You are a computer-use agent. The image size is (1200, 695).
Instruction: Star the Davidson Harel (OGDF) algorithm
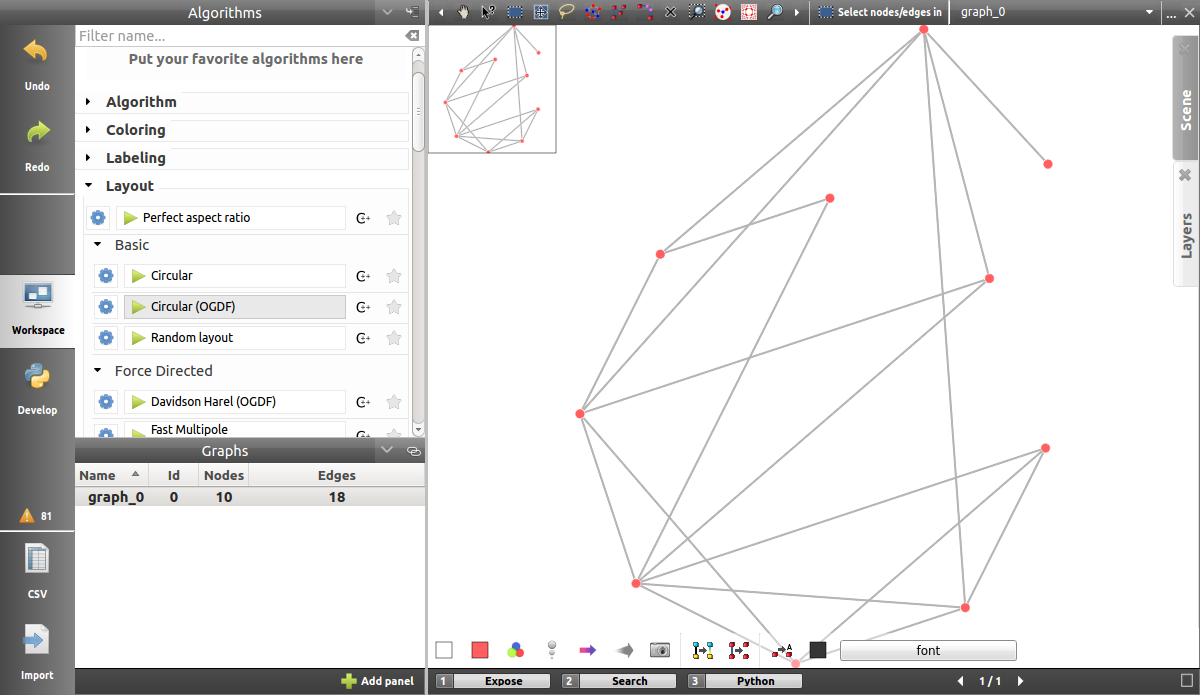(x=394, y=402)
